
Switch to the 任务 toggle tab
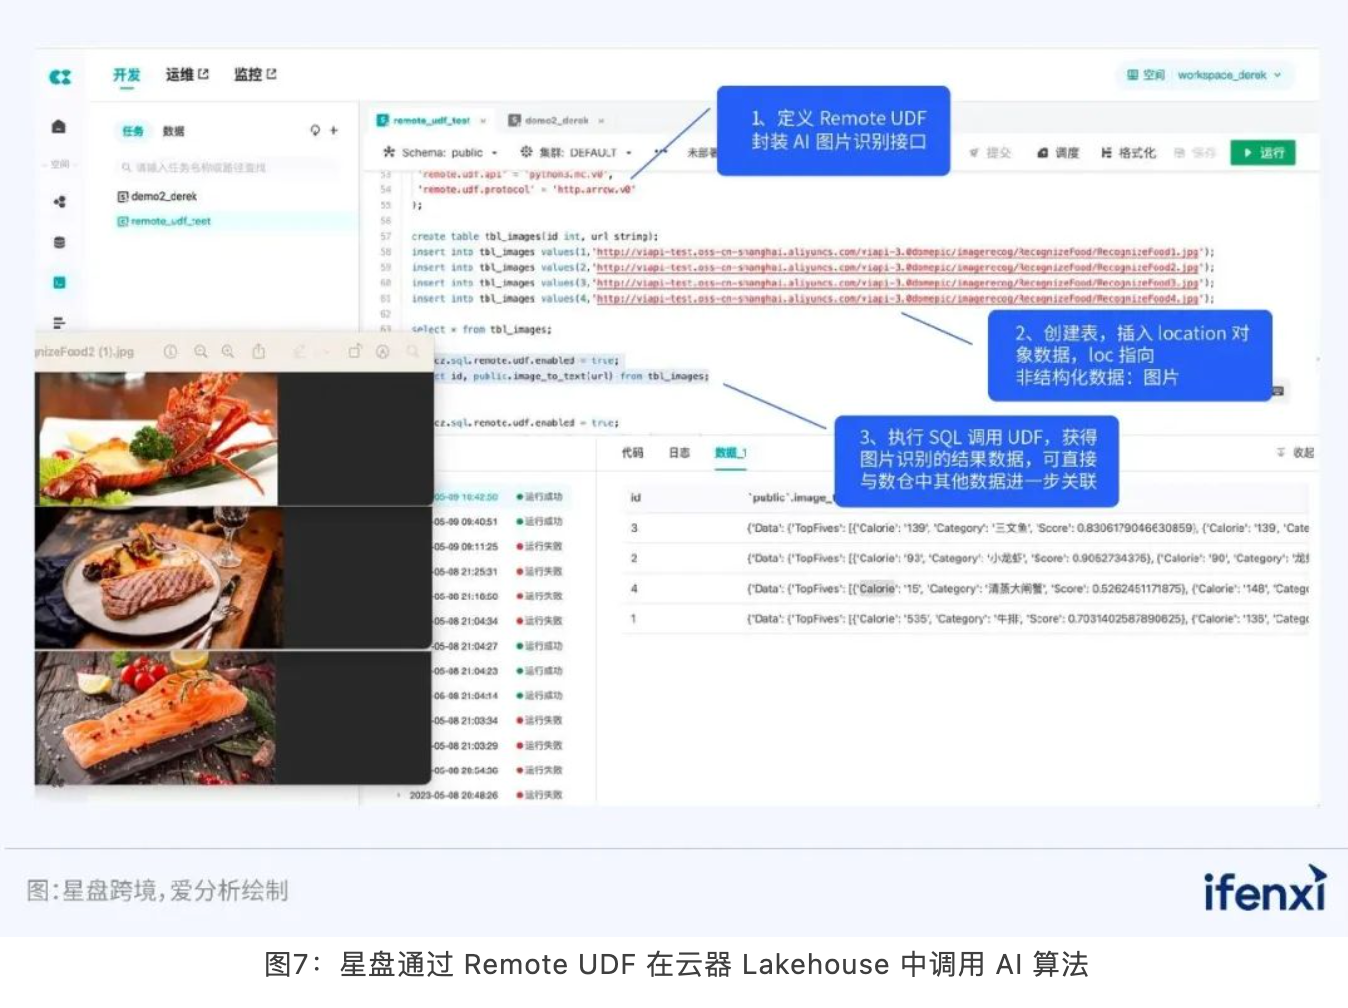[133, 131]
